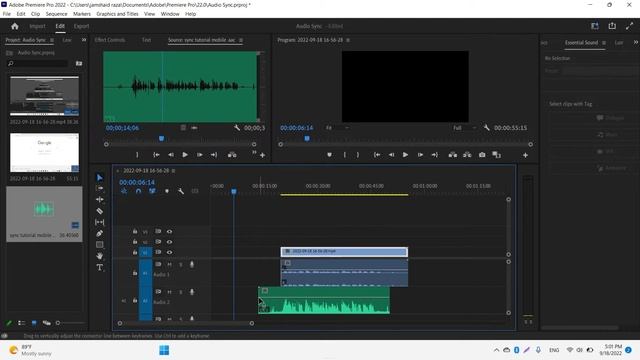Switch Project panel to icon view
Image resolution: width=640 pixels, height=360 pixels.
(x=34, y=323)
